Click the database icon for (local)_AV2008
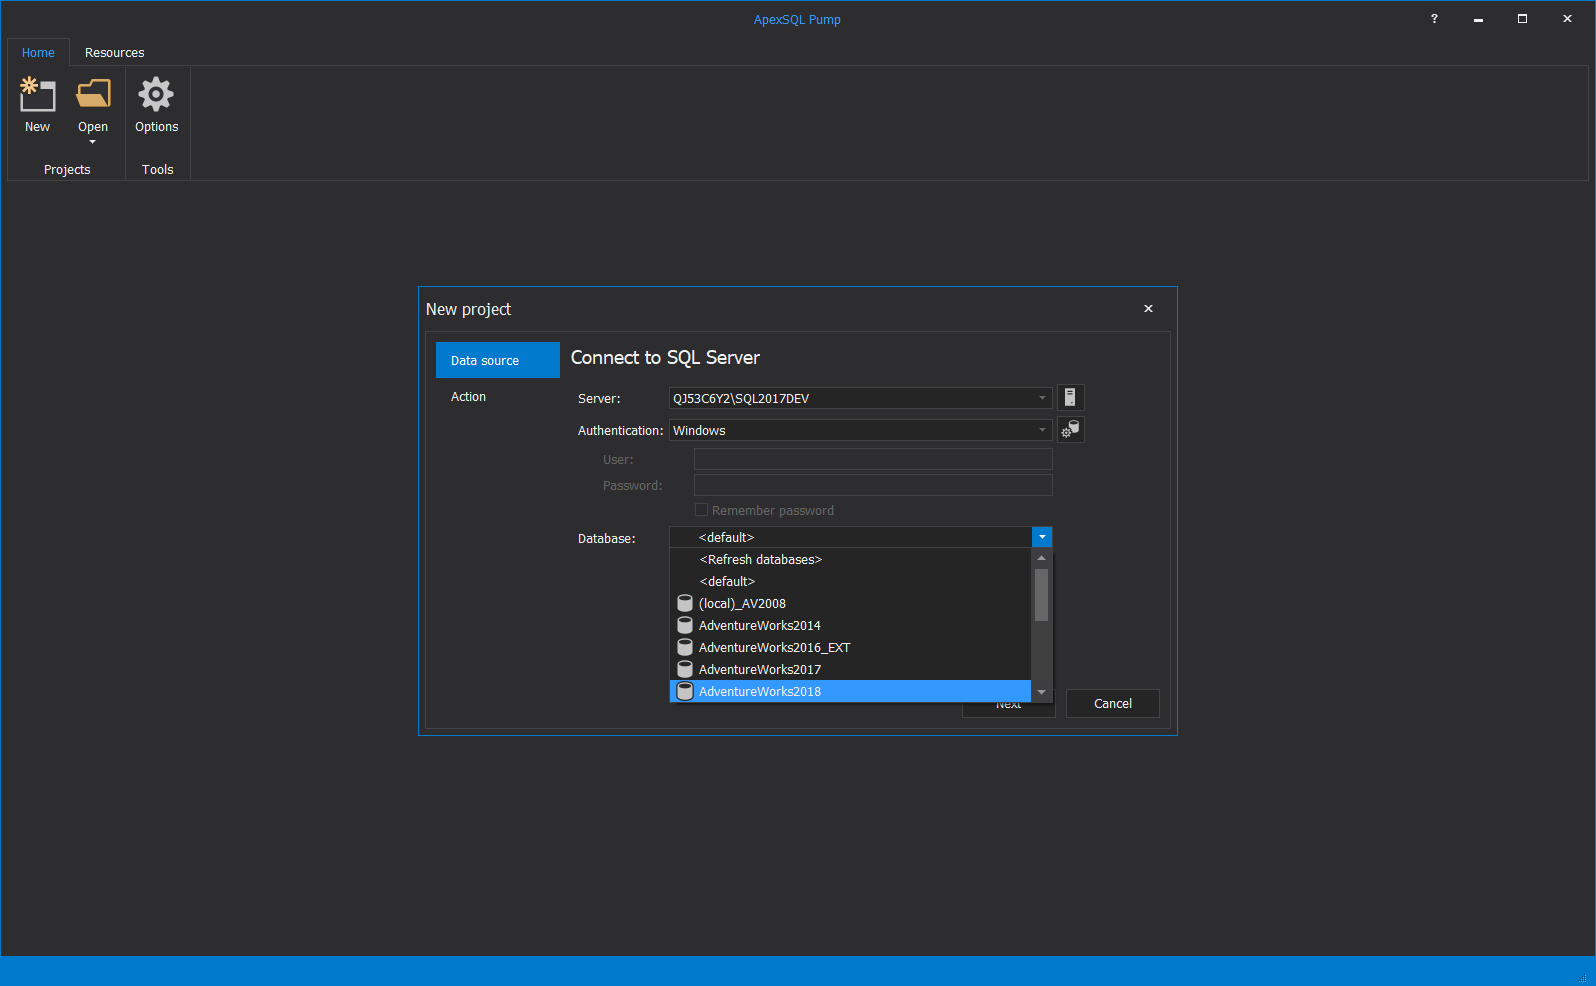The image size is (1596, 986). tap(685, 603)
